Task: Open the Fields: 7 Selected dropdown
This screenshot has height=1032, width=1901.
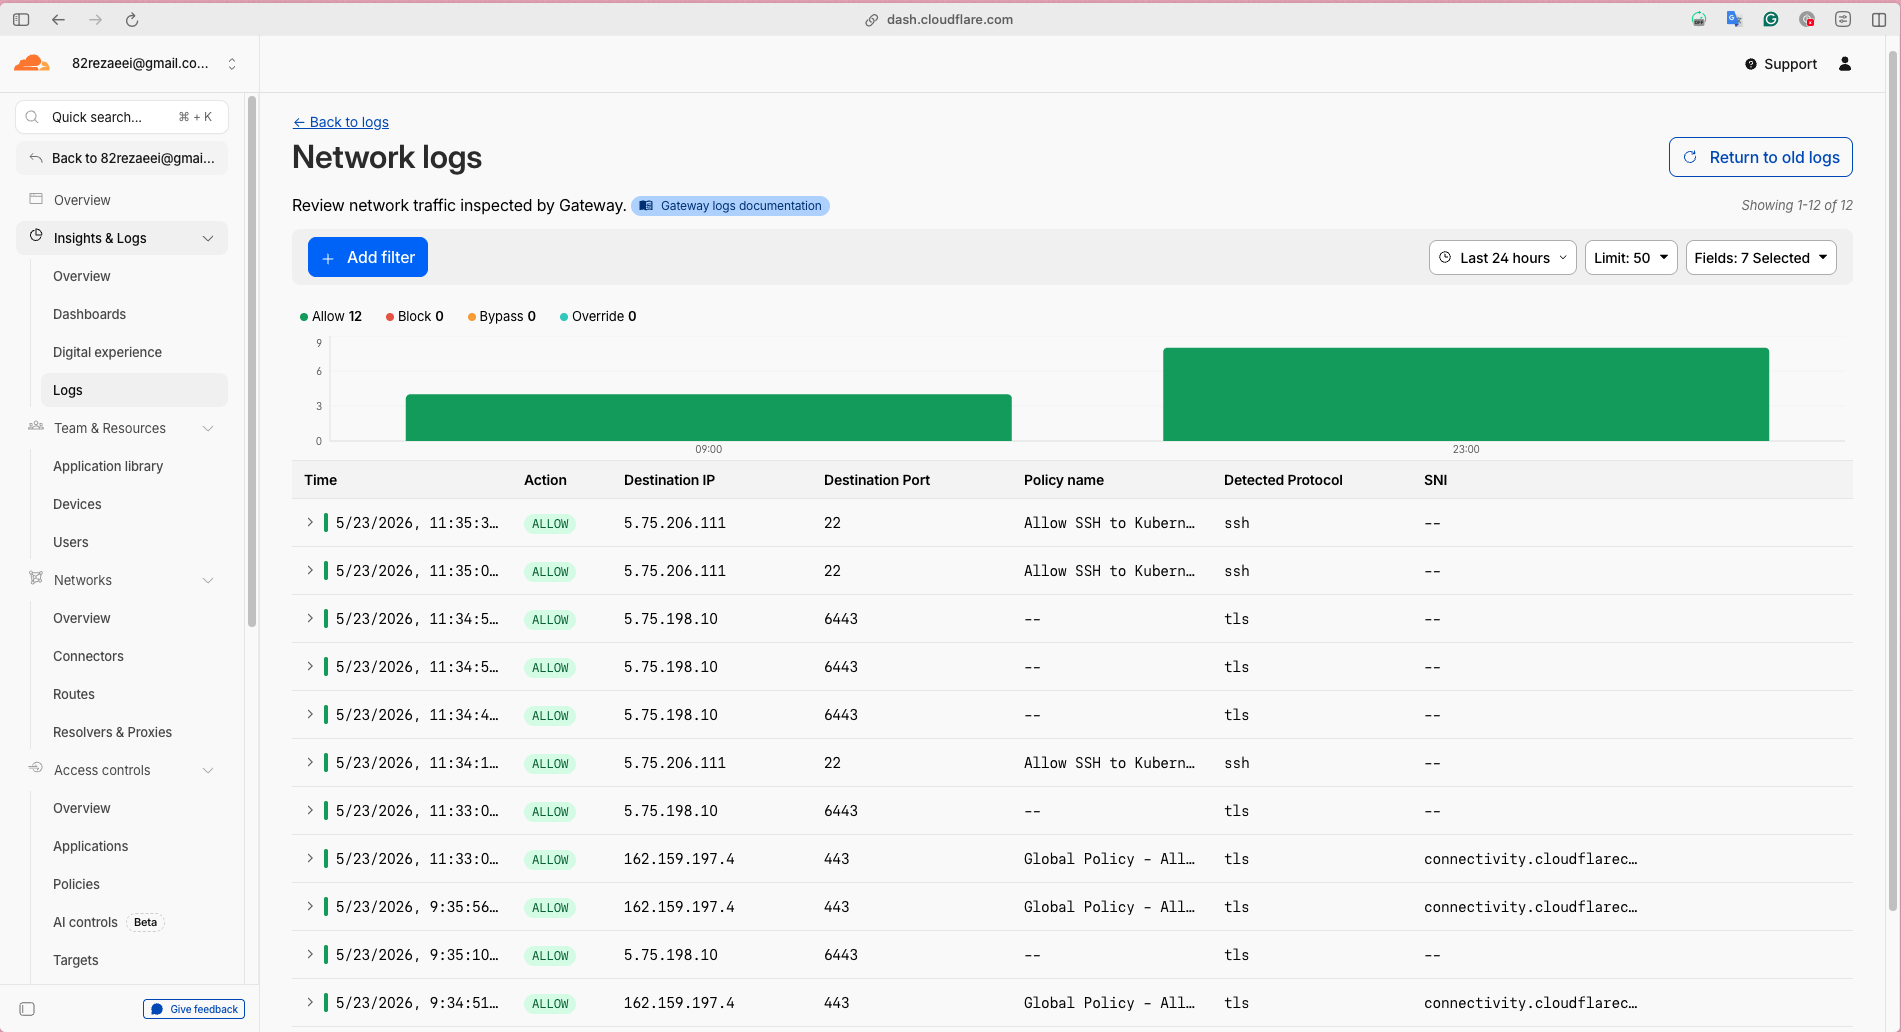Action: tap(1761, 257)
